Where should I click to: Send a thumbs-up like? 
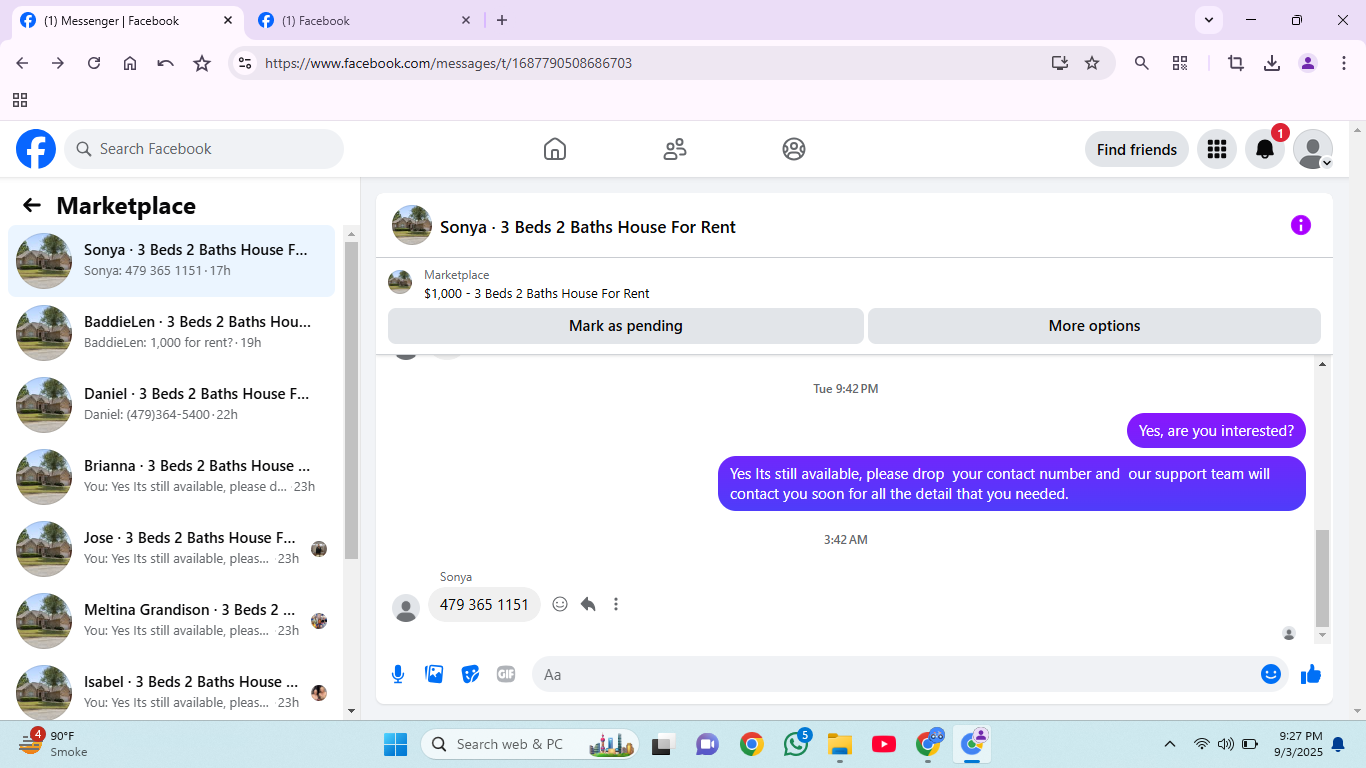point(1311,674)
